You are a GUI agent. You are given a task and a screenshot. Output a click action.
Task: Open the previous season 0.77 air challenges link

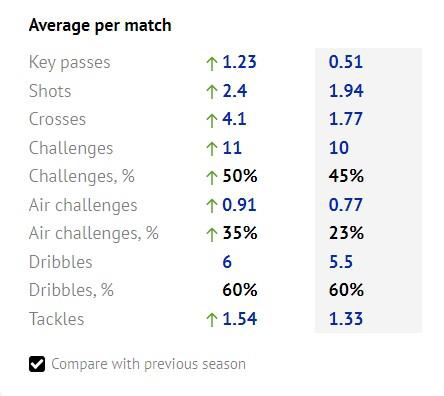346,205
